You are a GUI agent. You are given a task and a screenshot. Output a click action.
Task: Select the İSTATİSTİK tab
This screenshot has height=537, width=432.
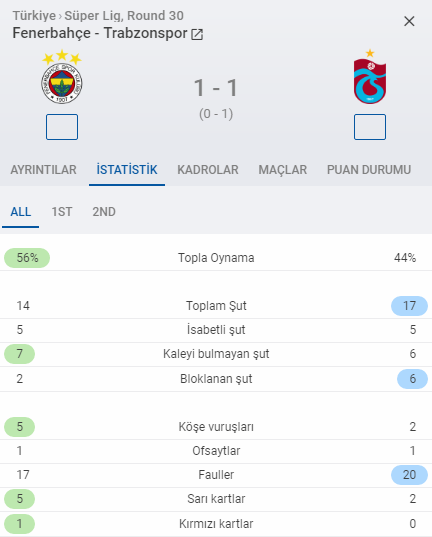click(x=127, y=170)
